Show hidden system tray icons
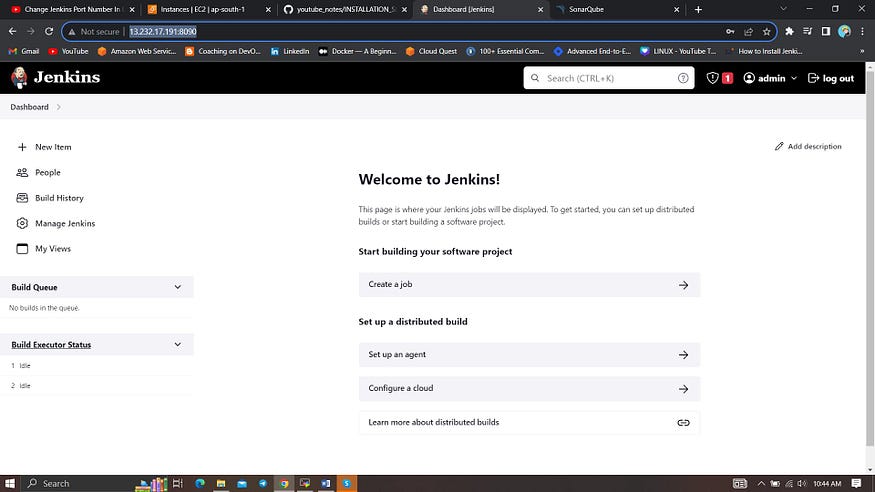875x492 pixels. (761, 484)
